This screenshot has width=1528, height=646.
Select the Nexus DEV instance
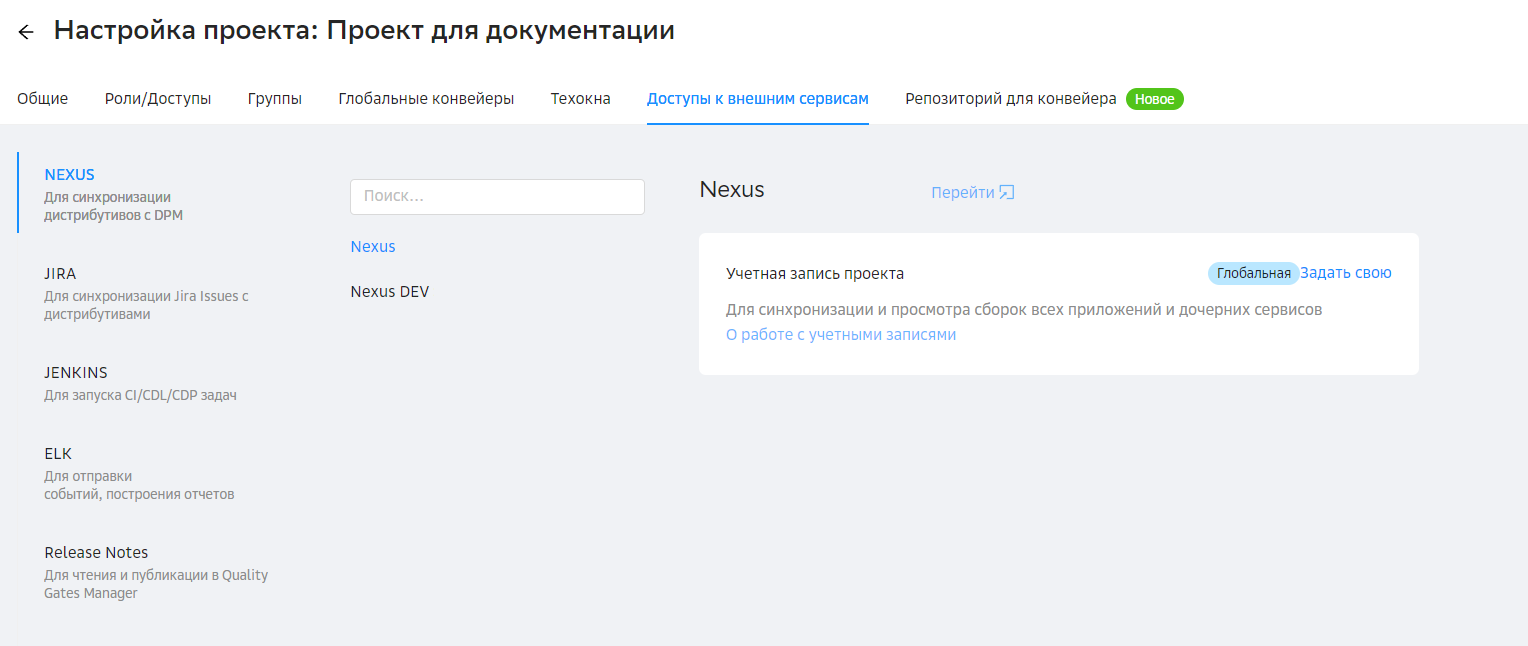389,292
